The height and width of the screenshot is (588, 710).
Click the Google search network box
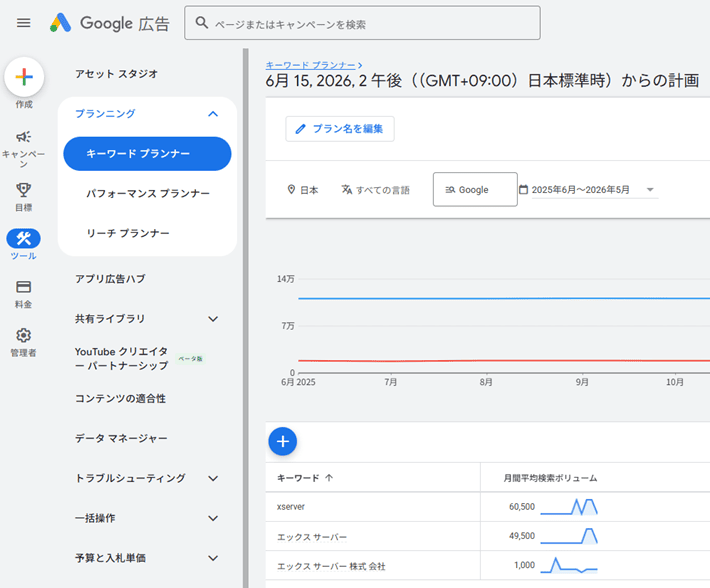(475, 189)
